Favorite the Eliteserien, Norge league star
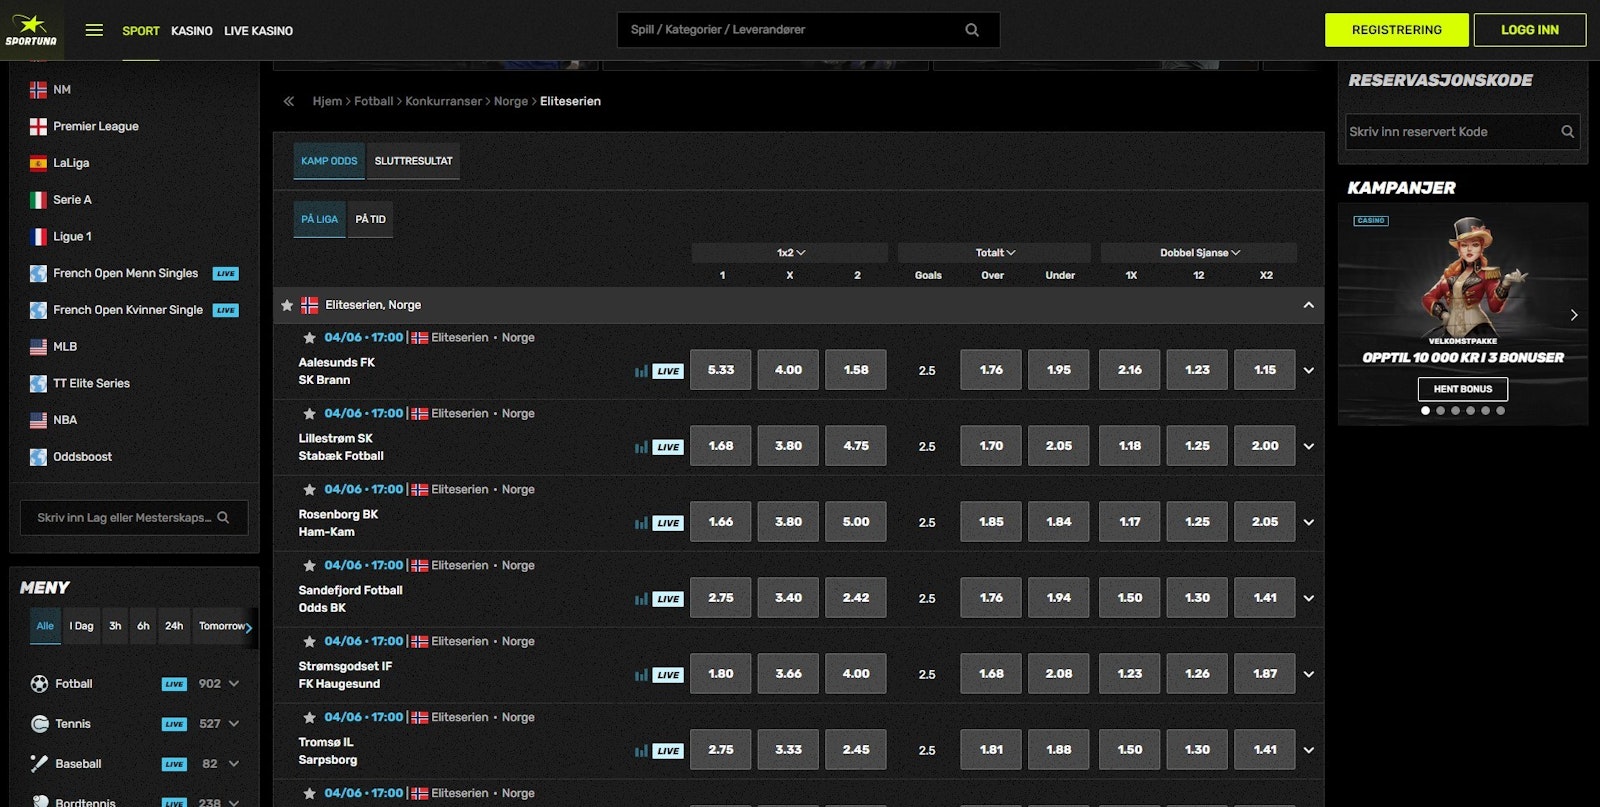Screen dimensions: 1600x807 tap(287, 305)
